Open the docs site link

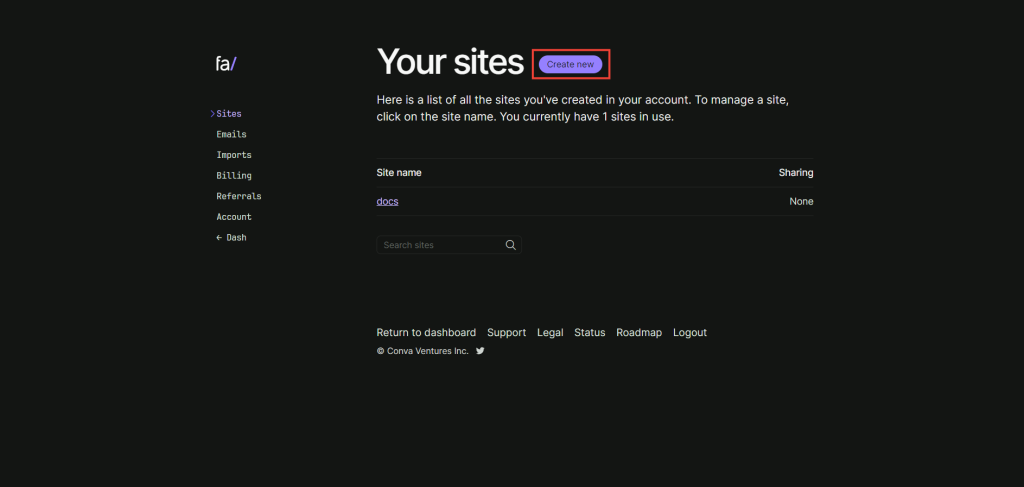(387, 201)
